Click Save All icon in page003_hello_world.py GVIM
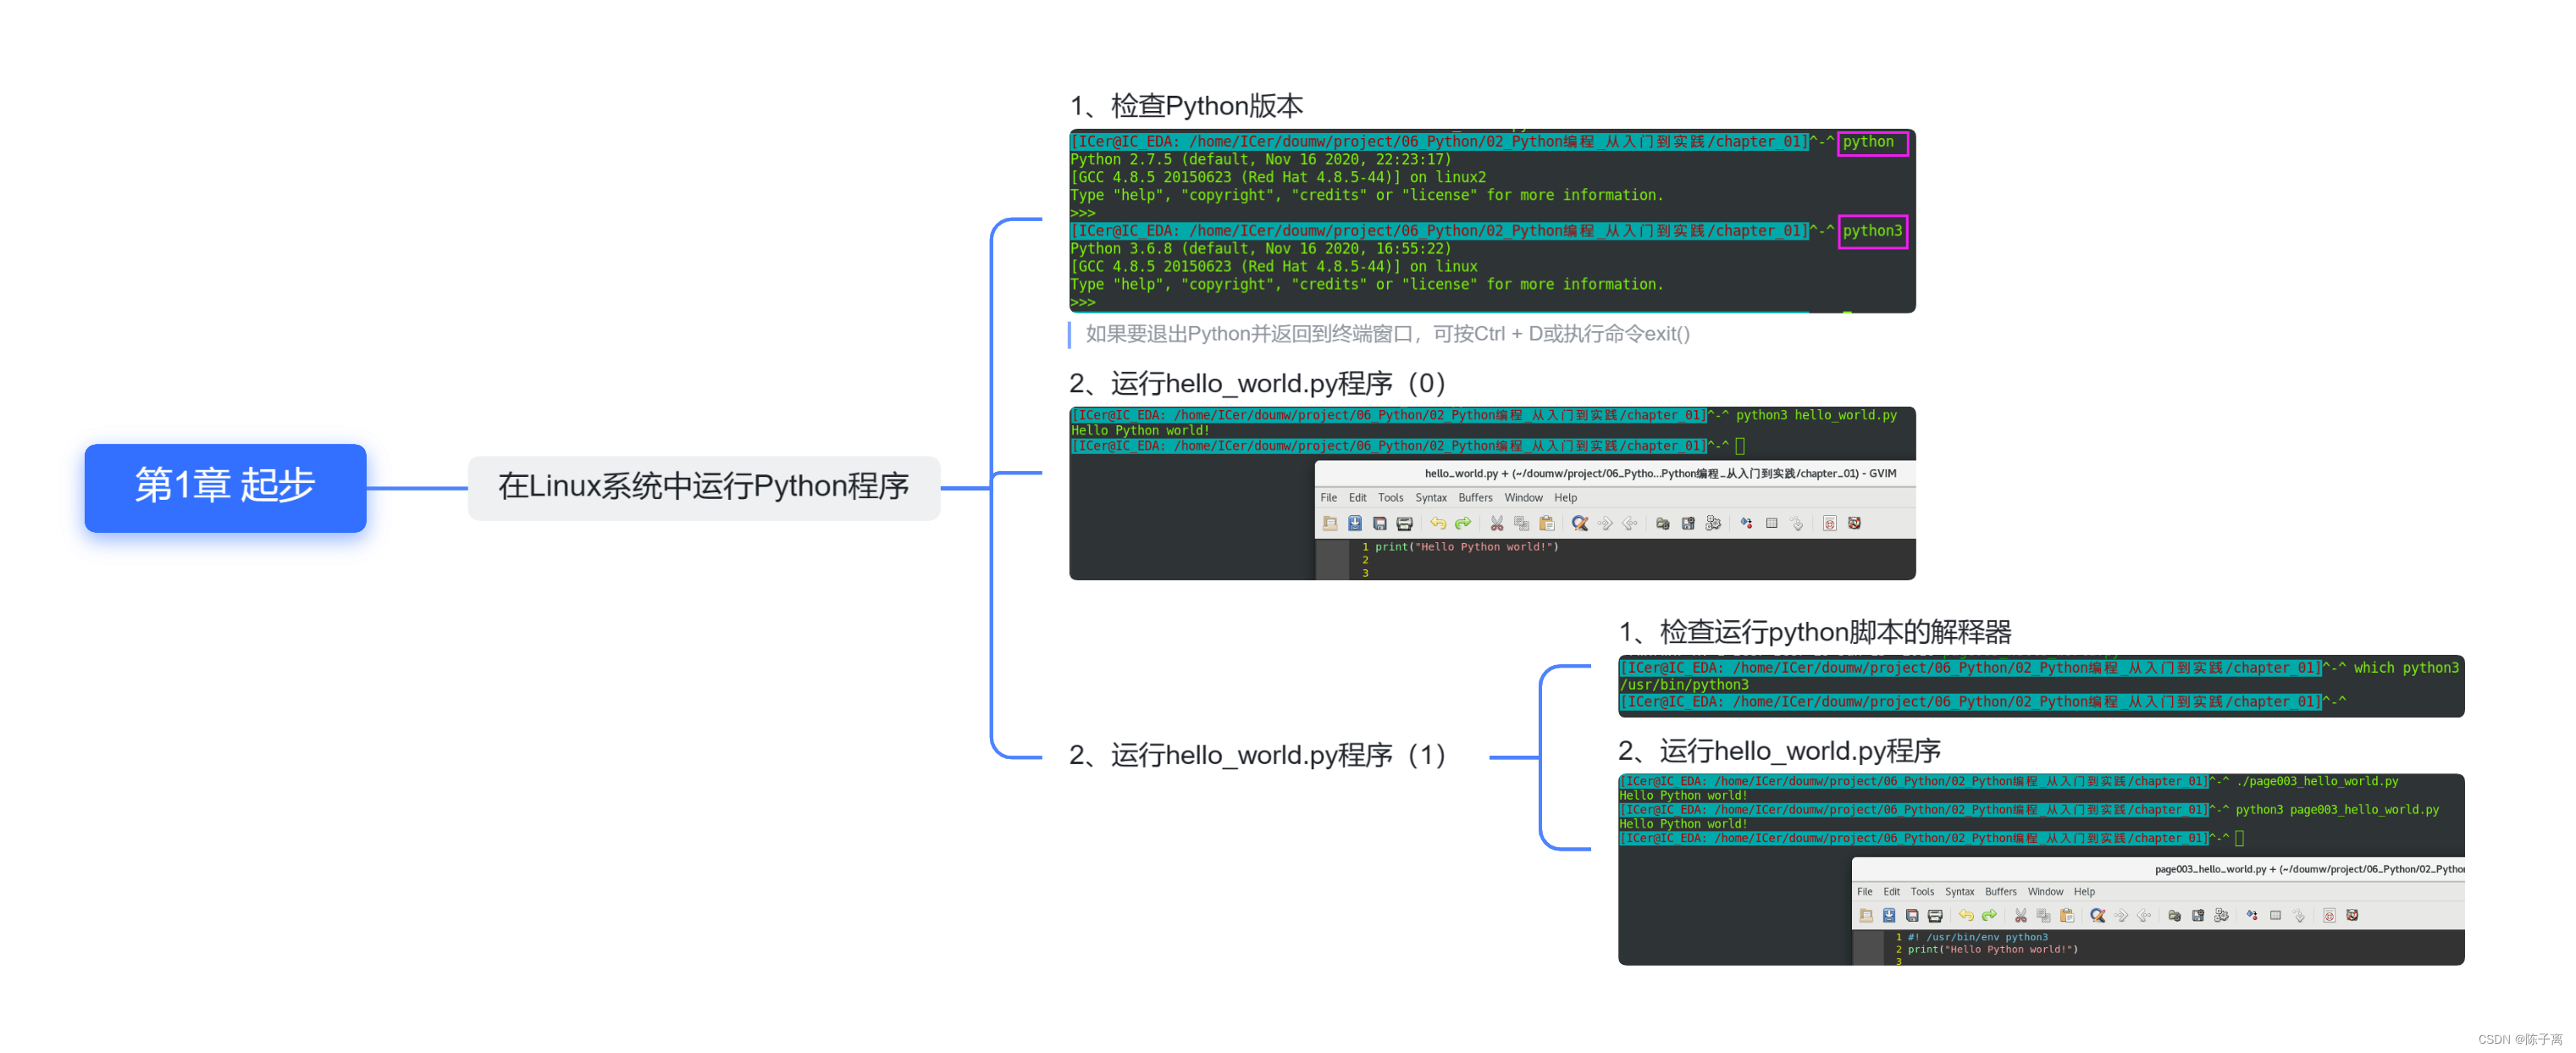The image size is (2576, 1053). [x=1912, y=915]
